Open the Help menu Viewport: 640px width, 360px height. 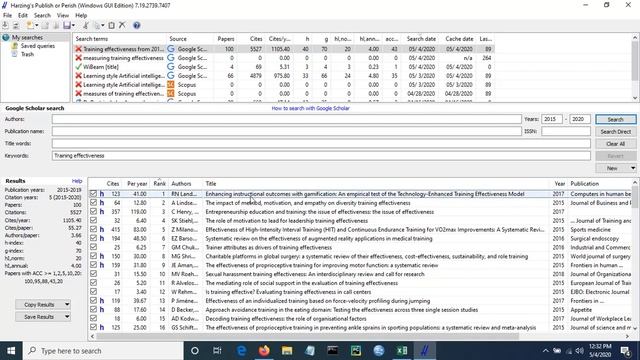click(x=81, y=16)
